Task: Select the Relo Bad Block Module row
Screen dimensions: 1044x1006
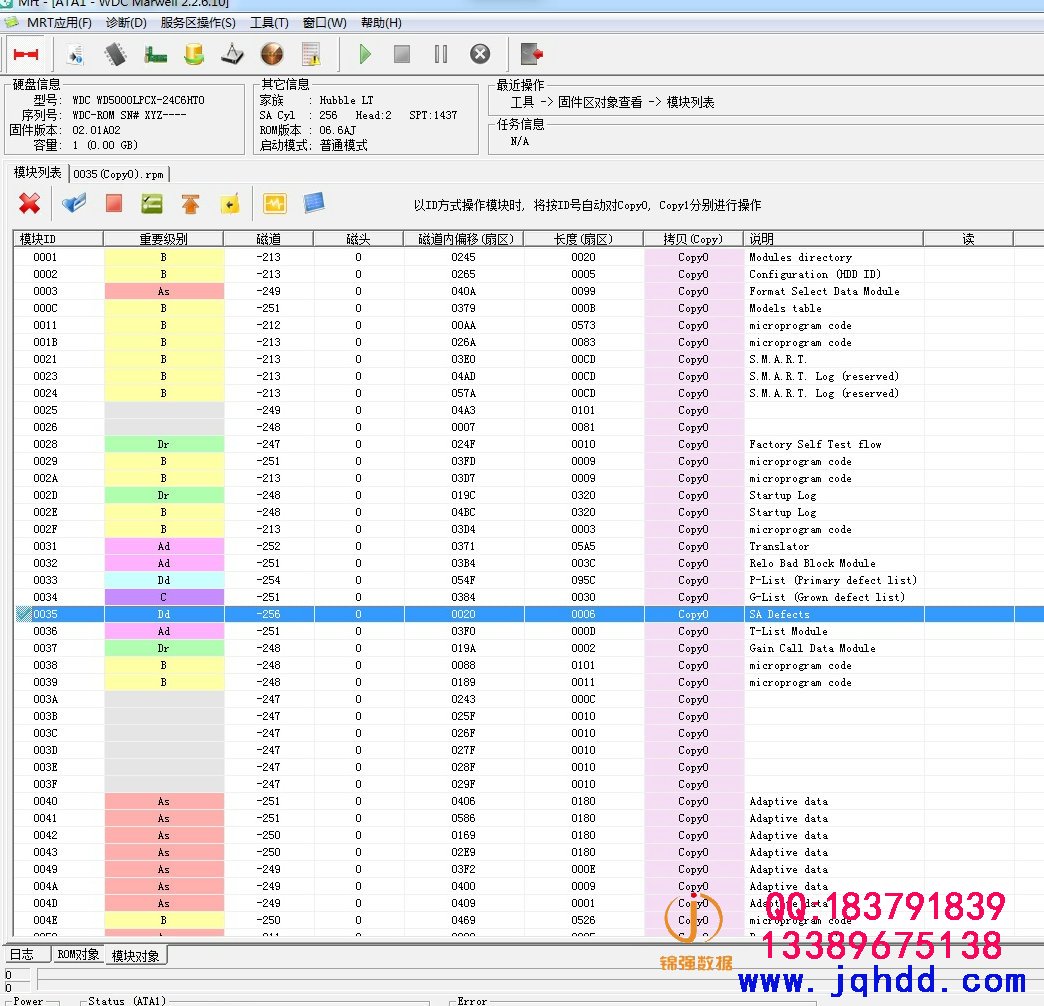Action: click(529, 563)
